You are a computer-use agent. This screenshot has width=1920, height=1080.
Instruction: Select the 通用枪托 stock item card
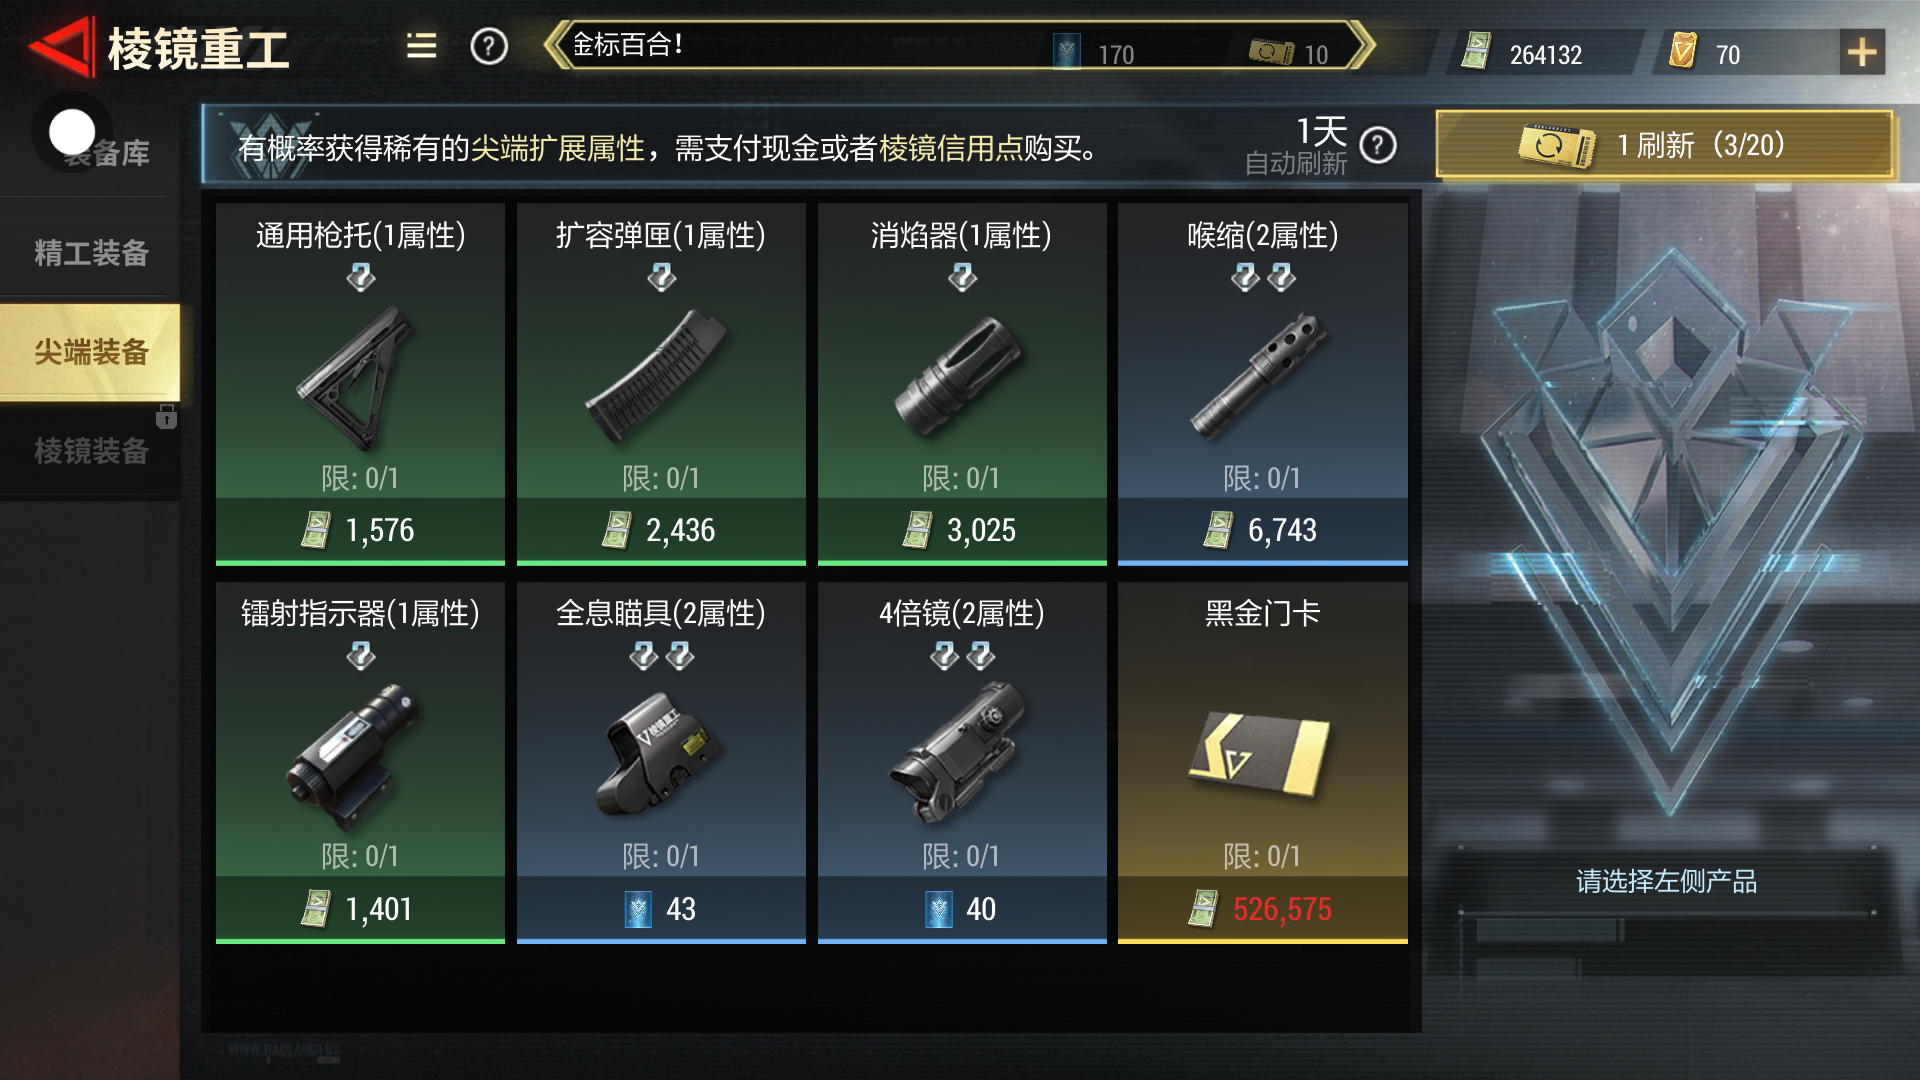(360, 384)
